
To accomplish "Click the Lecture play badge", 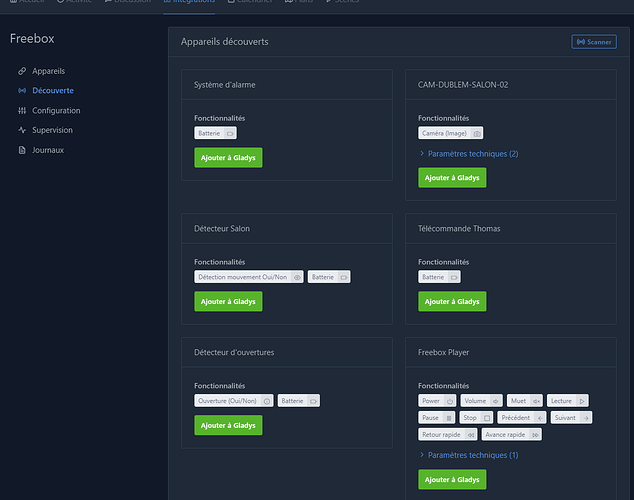I will [568, 401].
